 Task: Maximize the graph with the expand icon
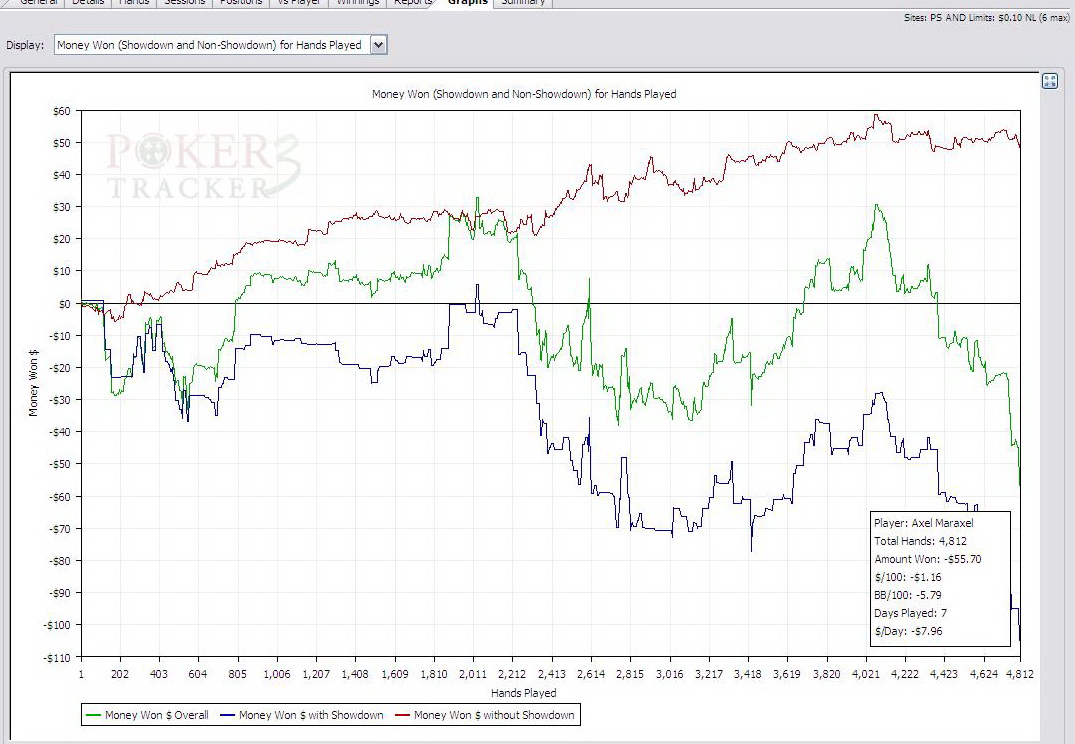pyautogui.click(x=1050, y=82)
